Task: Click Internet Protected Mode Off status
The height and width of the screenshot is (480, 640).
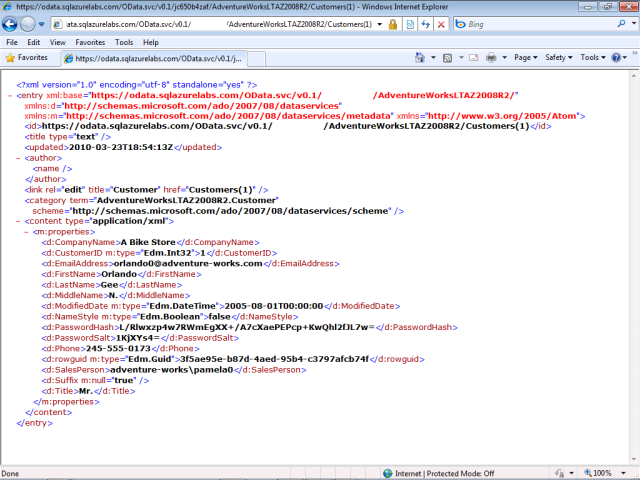Action: pos(444,473)
